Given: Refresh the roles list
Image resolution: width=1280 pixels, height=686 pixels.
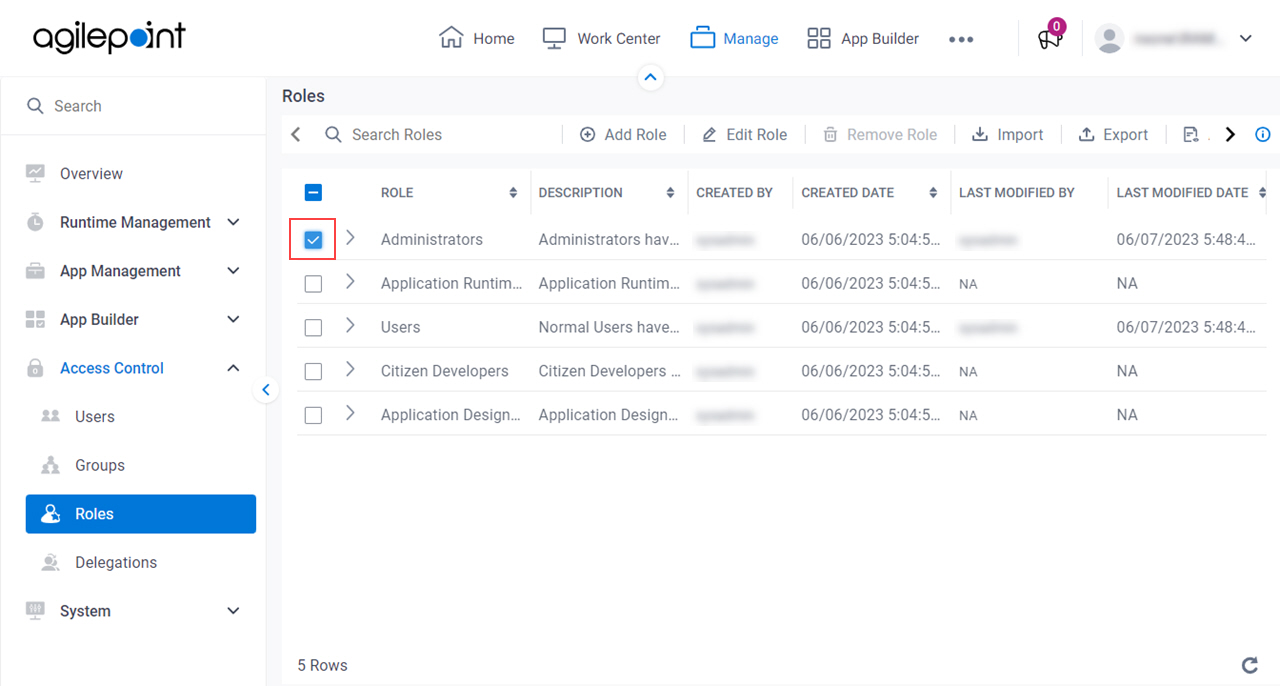Looking at the screenshot, I should tap(1249, 665).
